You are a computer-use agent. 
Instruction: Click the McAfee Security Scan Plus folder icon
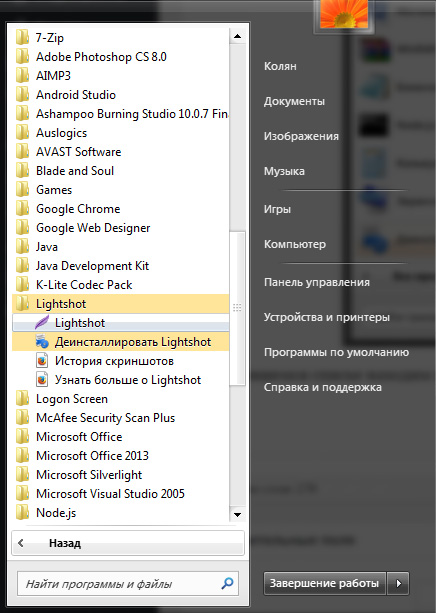[22, 418]
